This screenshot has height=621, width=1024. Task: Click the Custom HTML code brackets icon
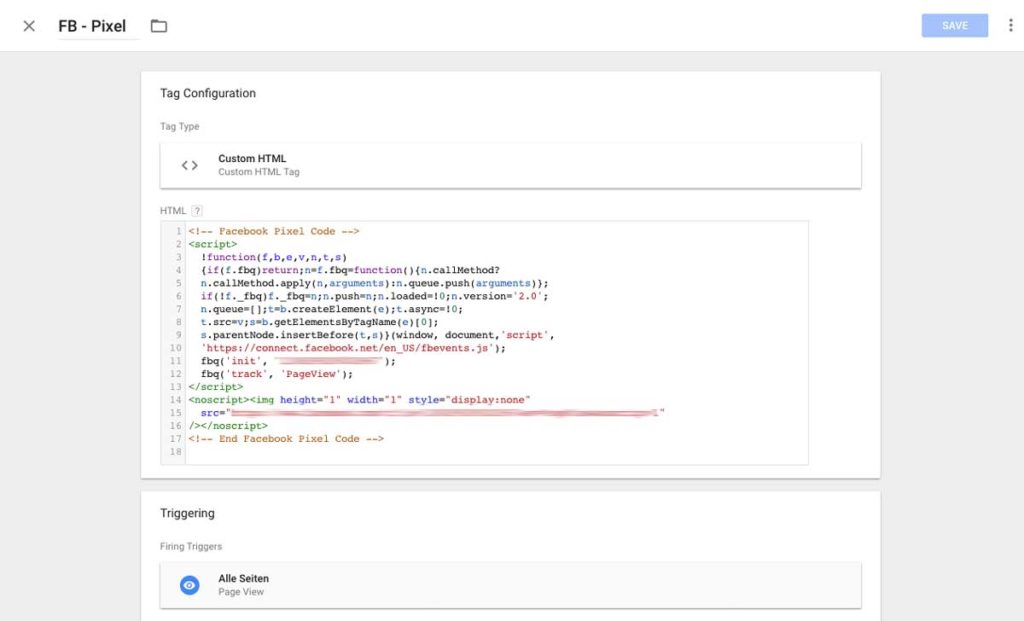pyautogui.click(x=189, y=165)
